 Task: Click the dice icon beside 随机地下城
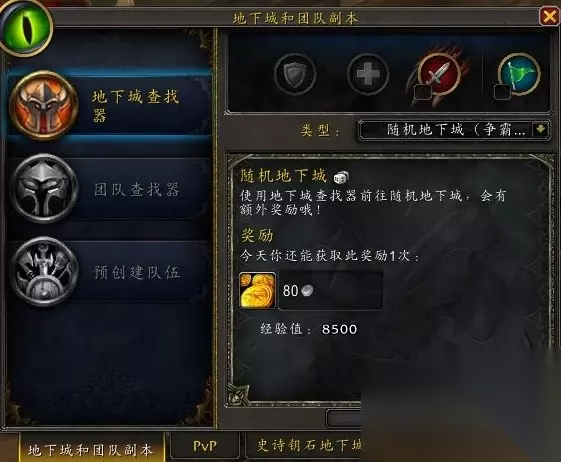[341, 177]
